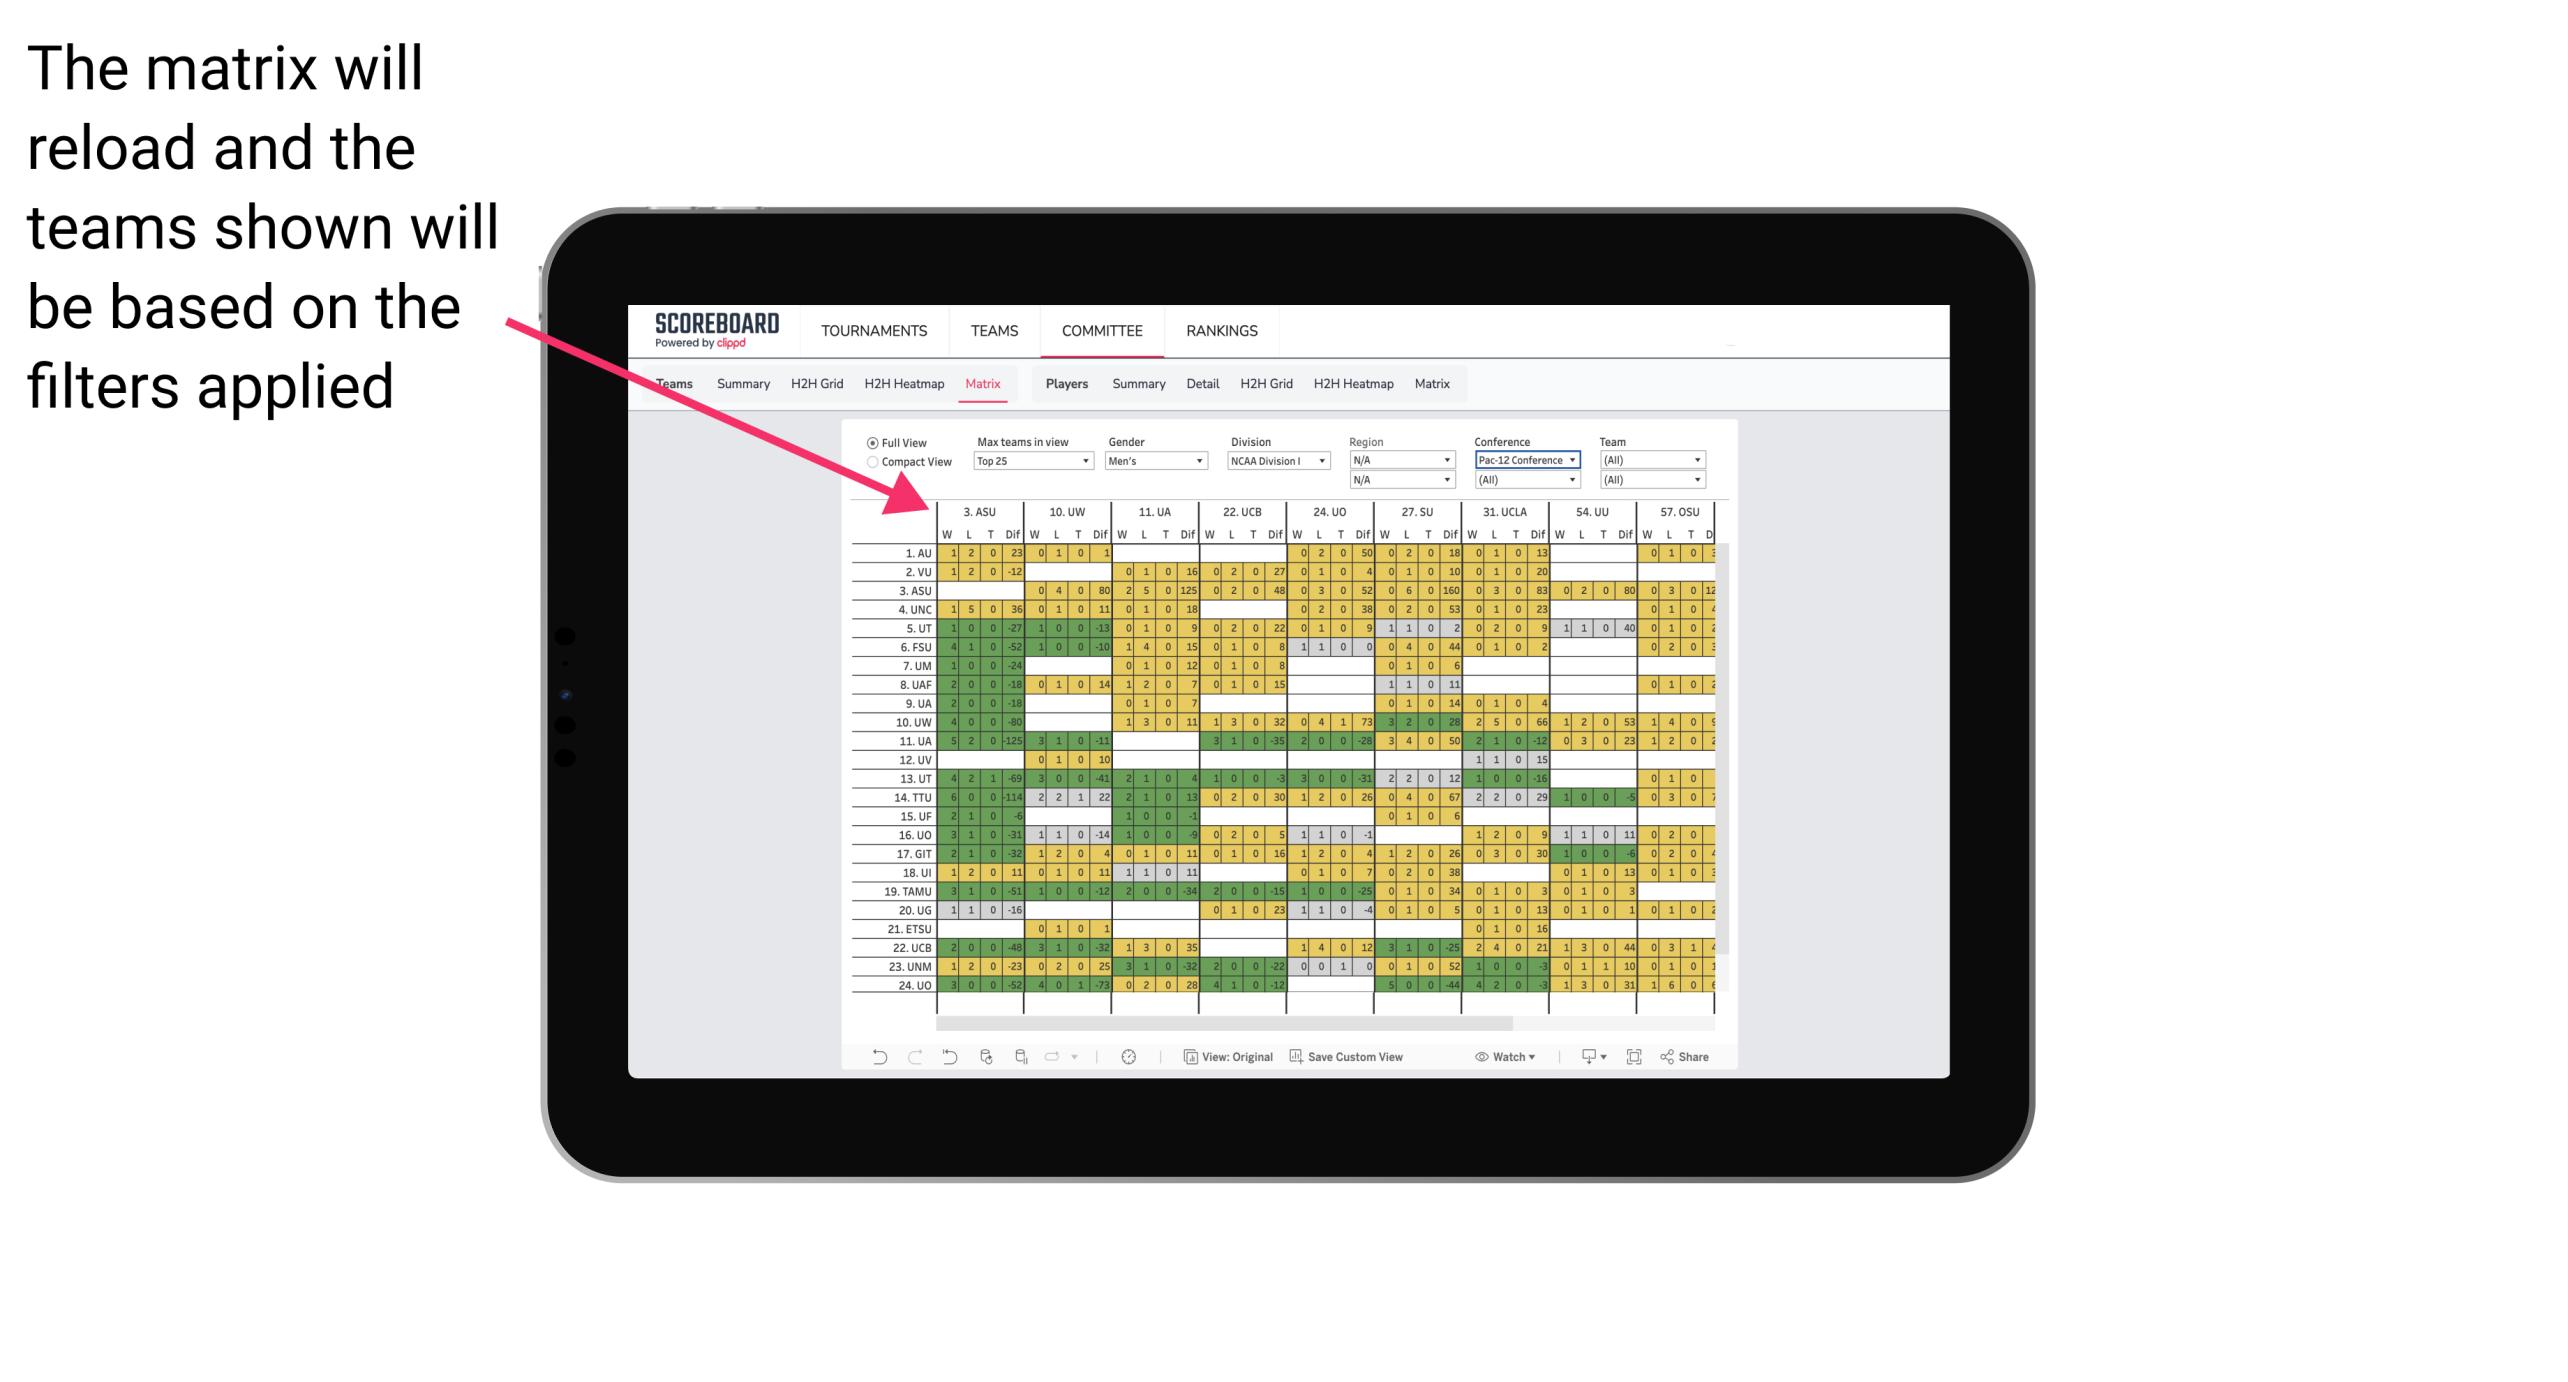
Task: Click the Matrix tab in navigation
Action: click(x=985, y=385)
